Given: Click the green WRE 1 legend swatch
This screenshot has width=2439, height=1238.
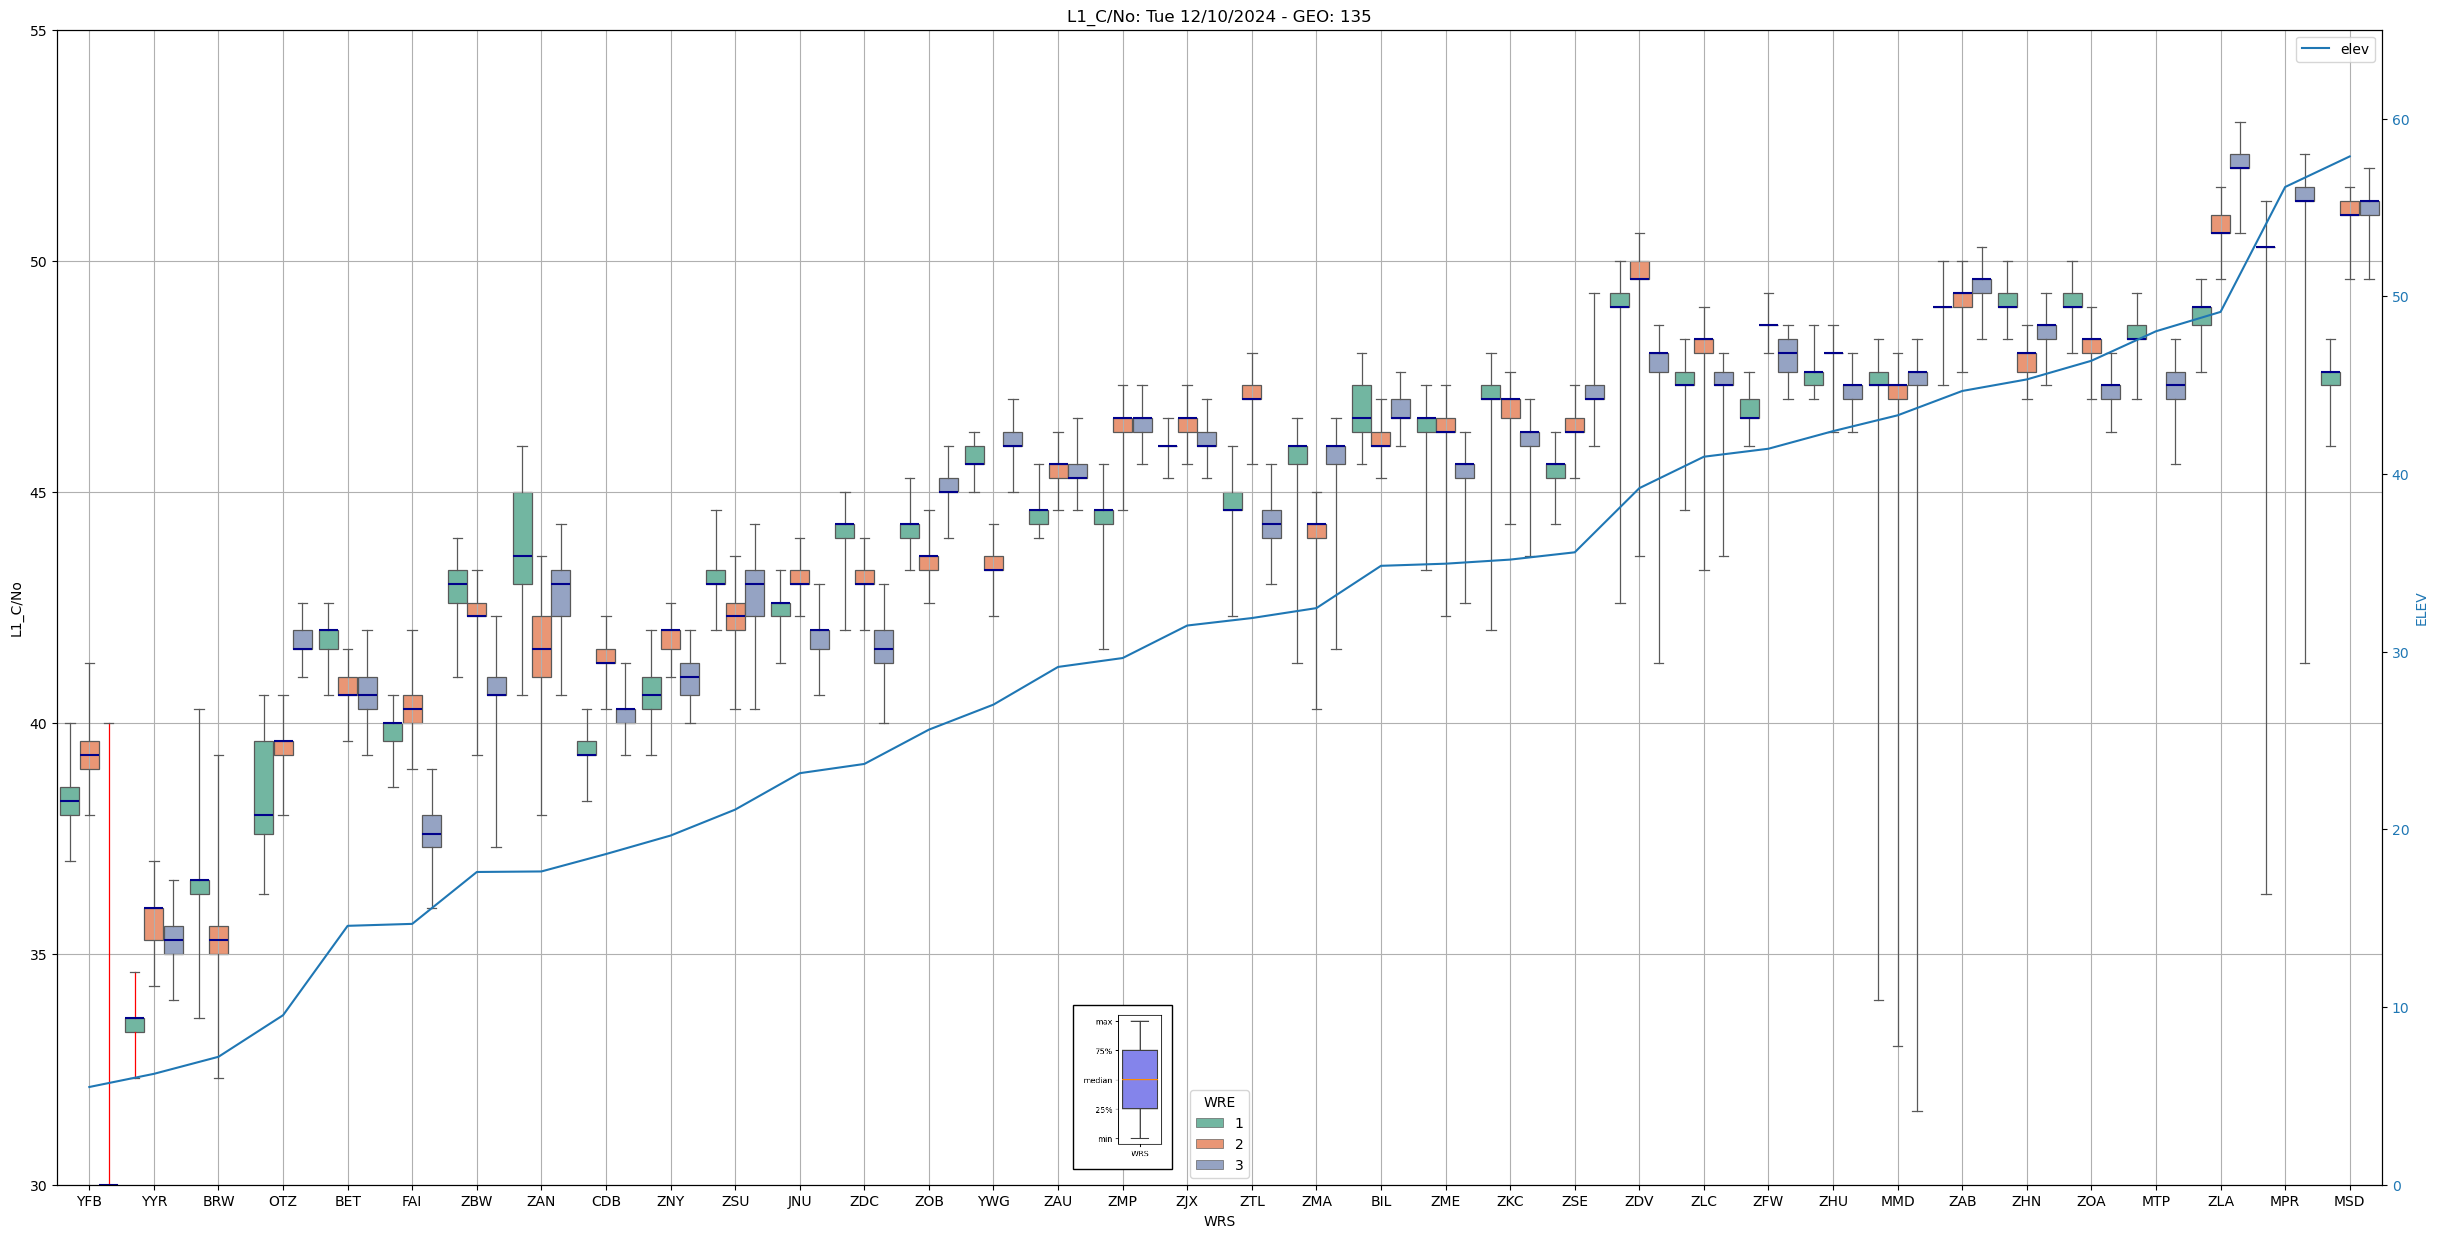Looking at the screenshot, I should (1209, 1123).
